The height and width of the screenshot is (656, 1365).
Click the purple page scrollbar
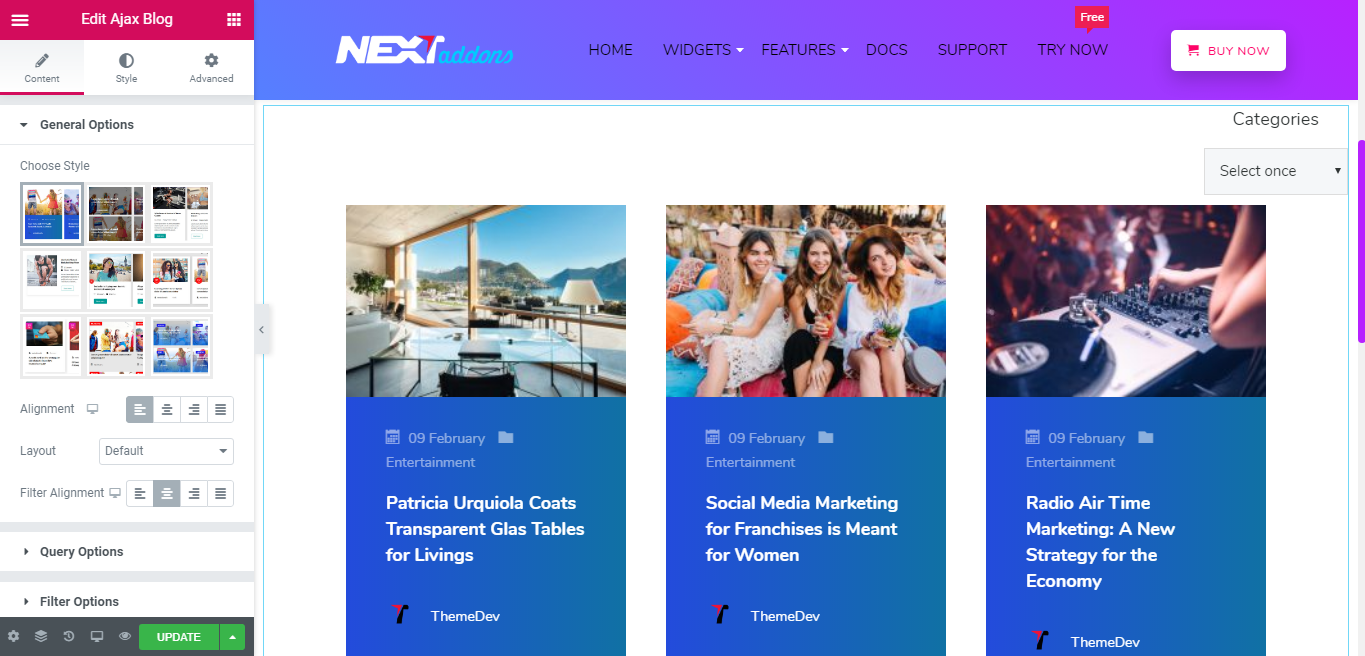1361,242
